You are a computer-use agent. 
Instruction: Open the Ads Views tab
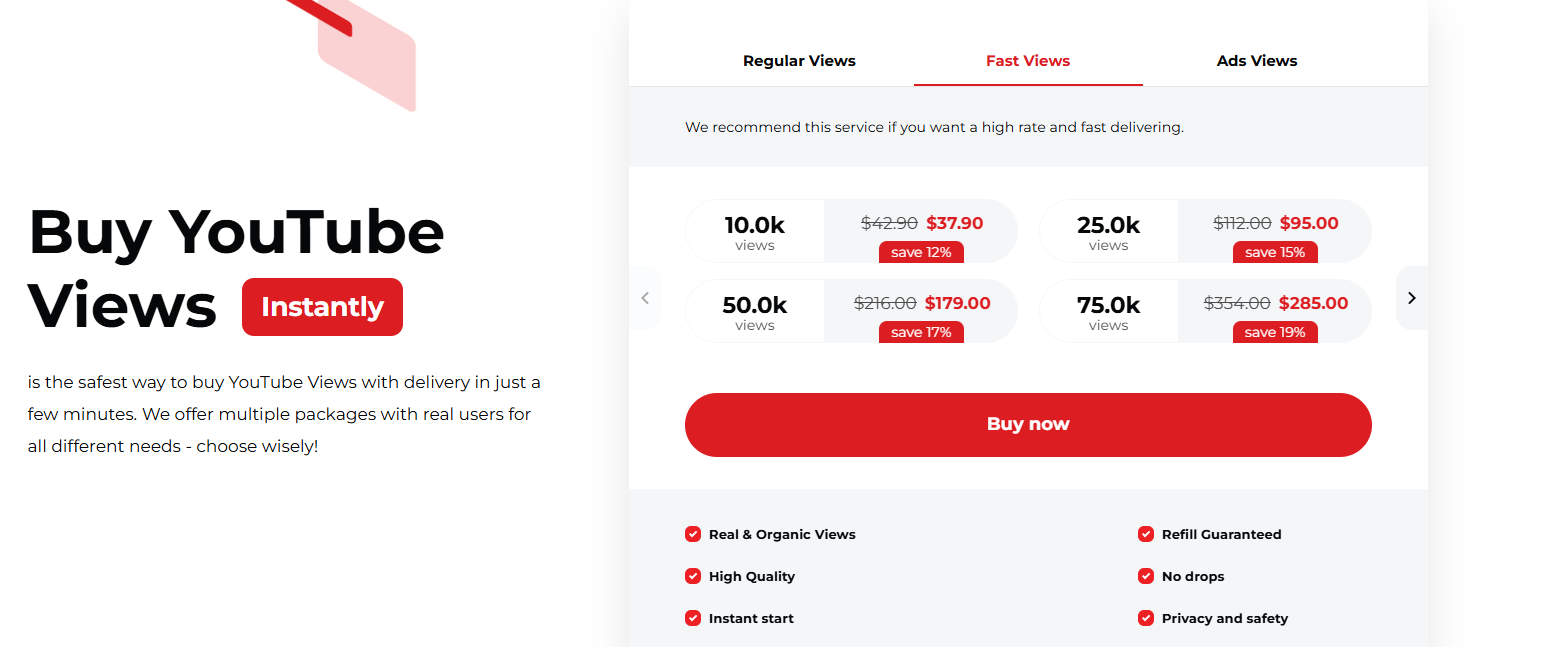tap(1257, 61)
